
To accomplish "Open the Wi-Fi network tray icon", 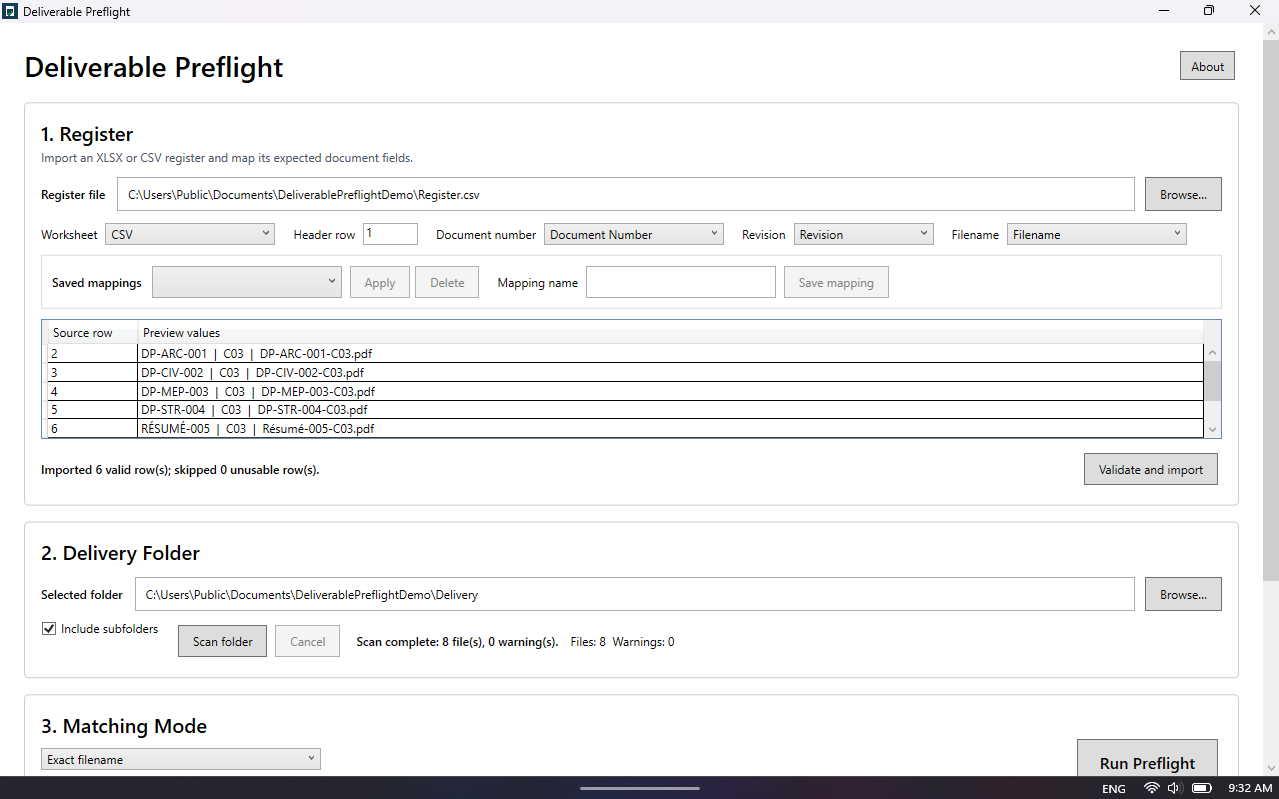I will click(x=1151, y=788).
